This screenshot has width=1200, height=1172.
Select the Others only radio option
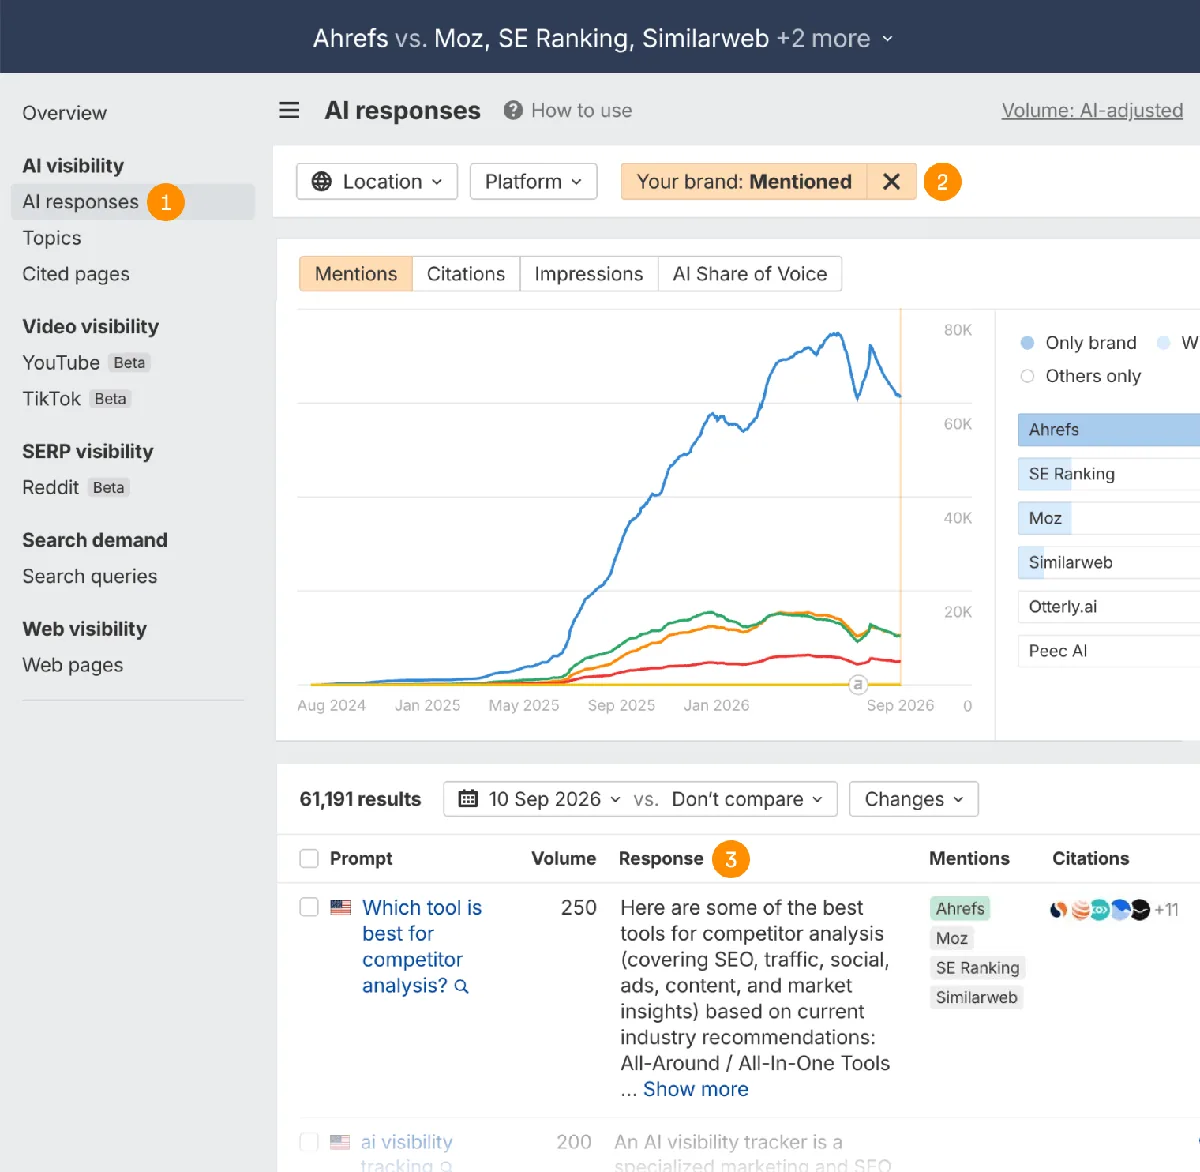(1027, 376)
